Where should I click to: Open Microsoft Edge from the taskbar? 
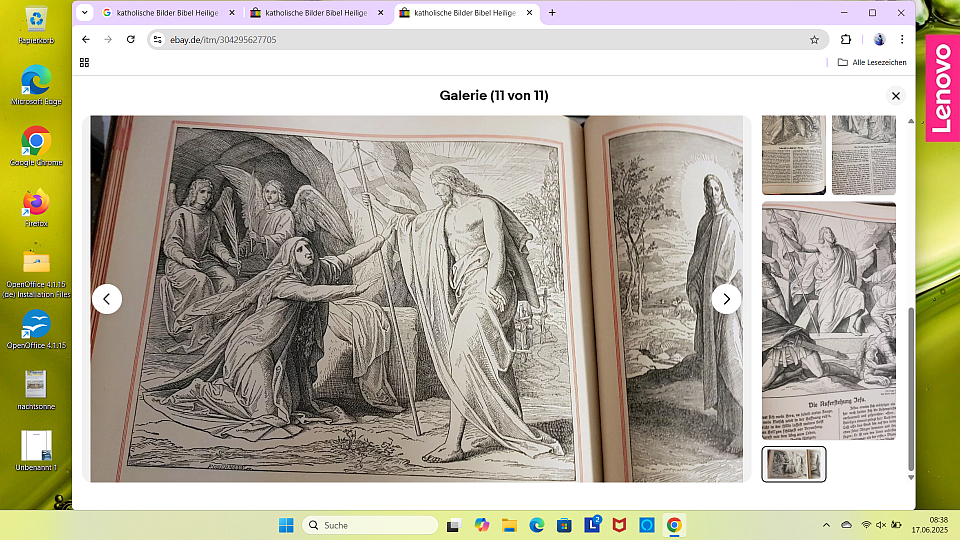536,525
